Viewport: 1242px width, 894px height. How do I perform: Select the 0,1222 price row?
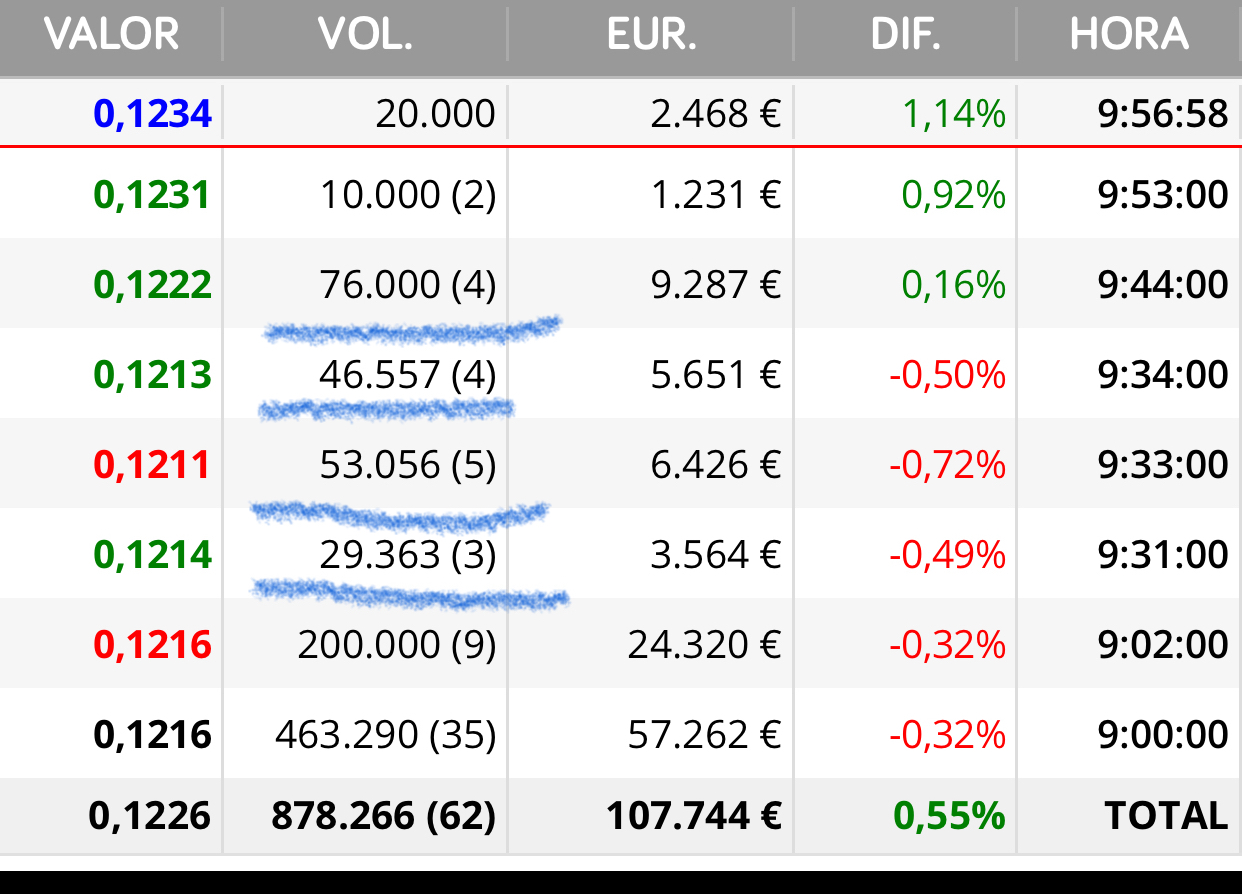(x=152, y=285)
